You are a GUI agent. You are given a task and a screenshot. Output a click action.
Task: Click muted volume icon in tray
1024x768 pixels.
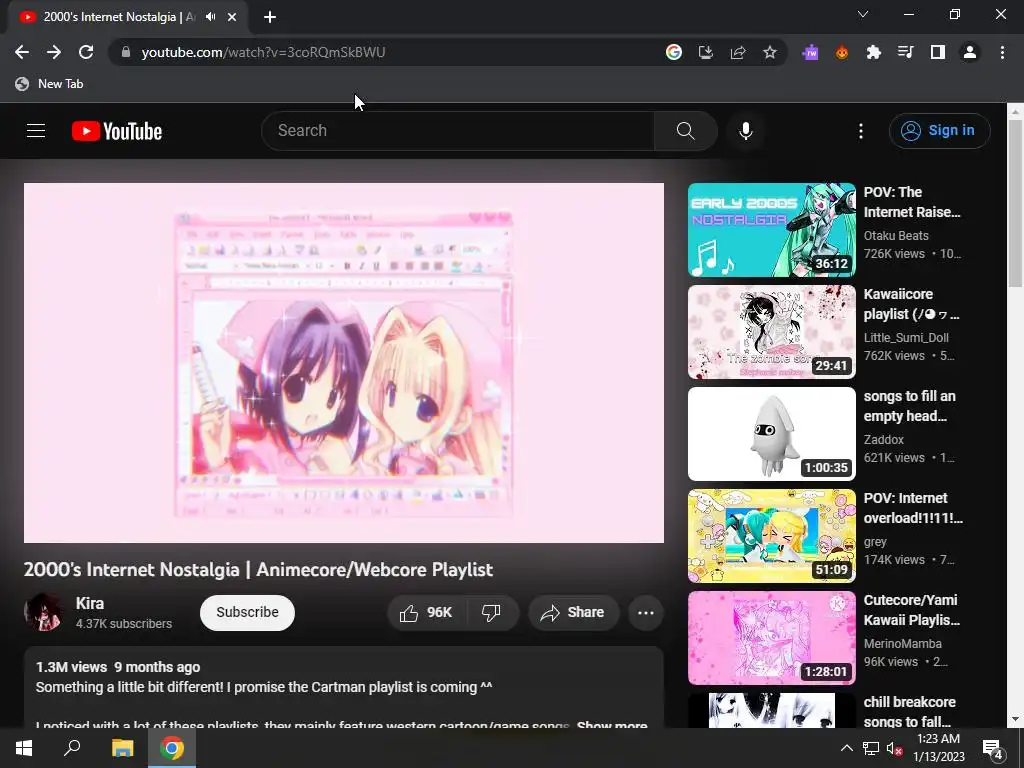[894, 748]
